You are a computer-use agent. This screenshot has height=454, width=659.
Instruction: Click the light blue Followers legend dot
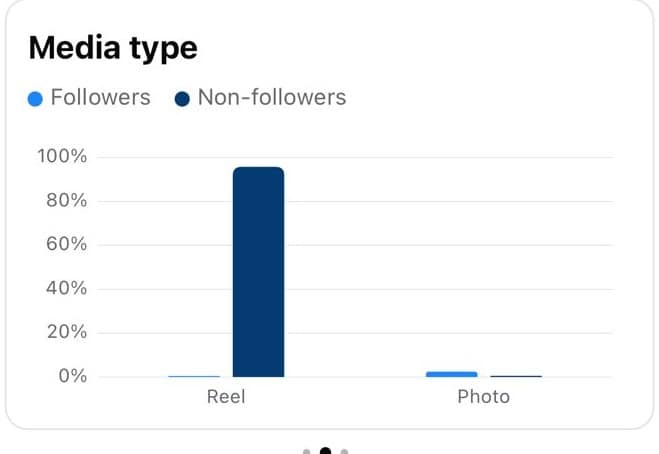35,98
